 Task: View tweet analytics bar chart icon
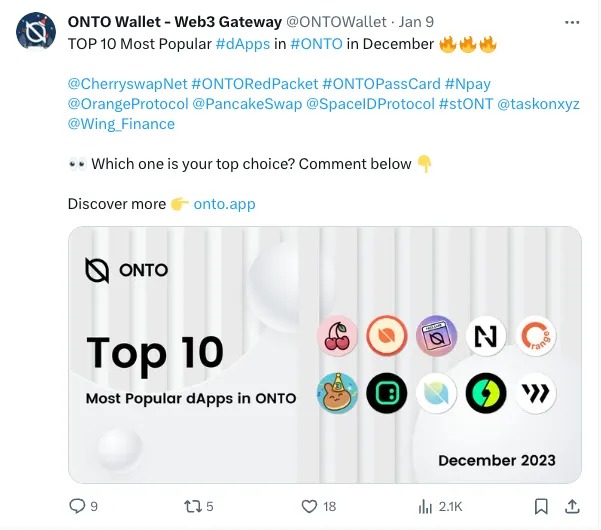pyautogui.click(x=423, y=506)
